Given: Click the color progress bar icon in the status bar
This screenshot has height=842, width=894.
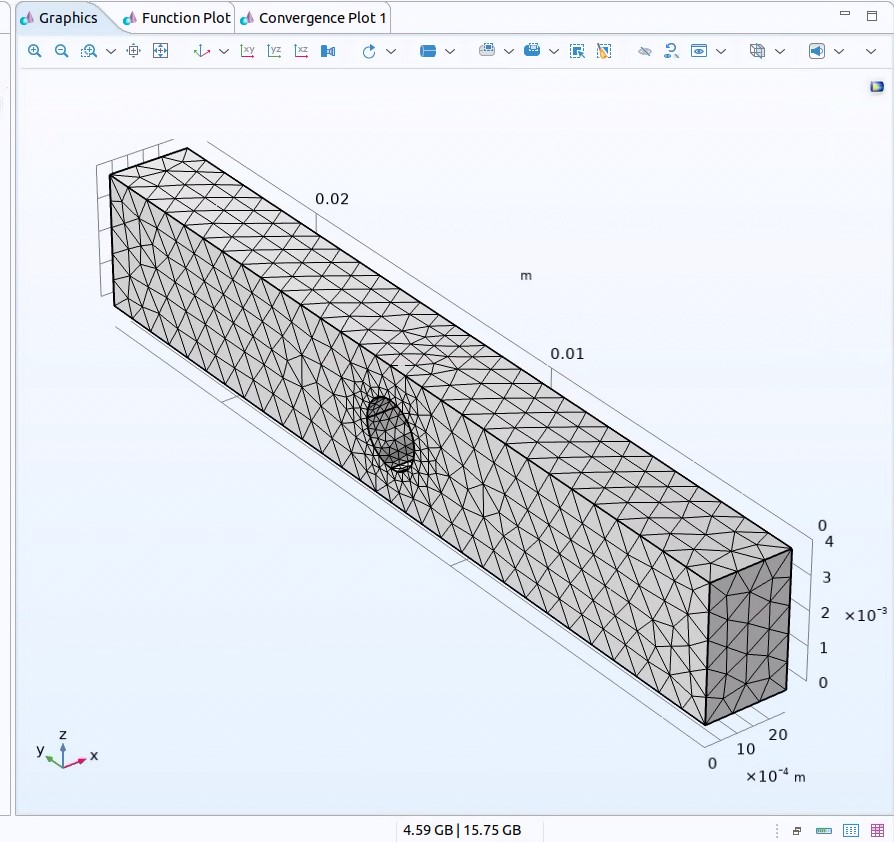Looking at the screenshot, I should point(824,831).
